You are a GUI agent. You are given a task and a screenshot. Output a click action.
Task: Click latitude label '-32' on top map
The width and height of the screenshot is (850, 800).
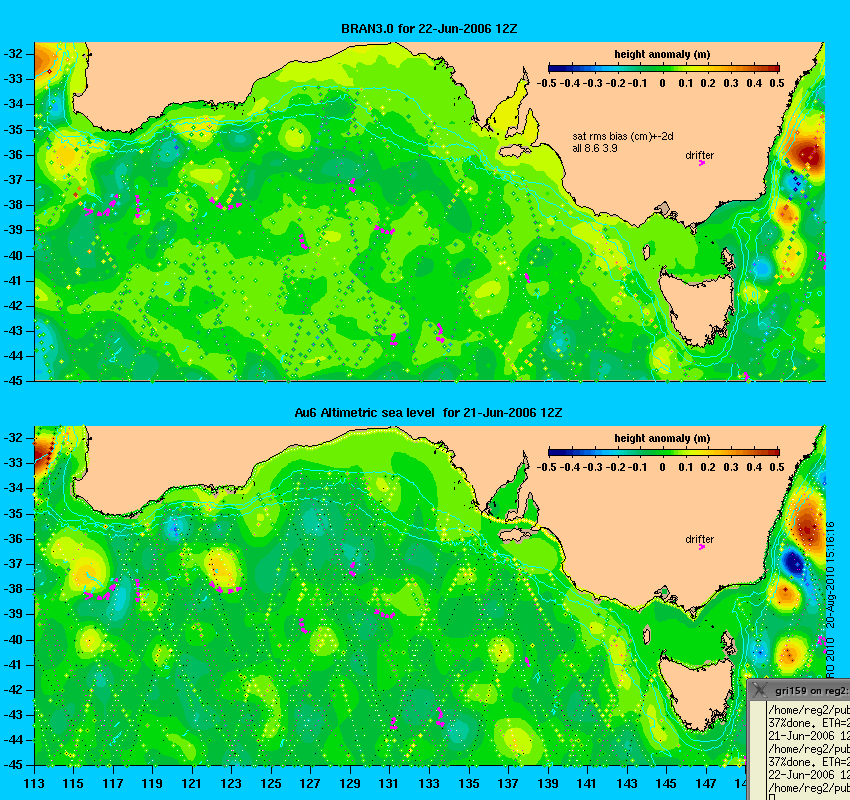(13, 54)
